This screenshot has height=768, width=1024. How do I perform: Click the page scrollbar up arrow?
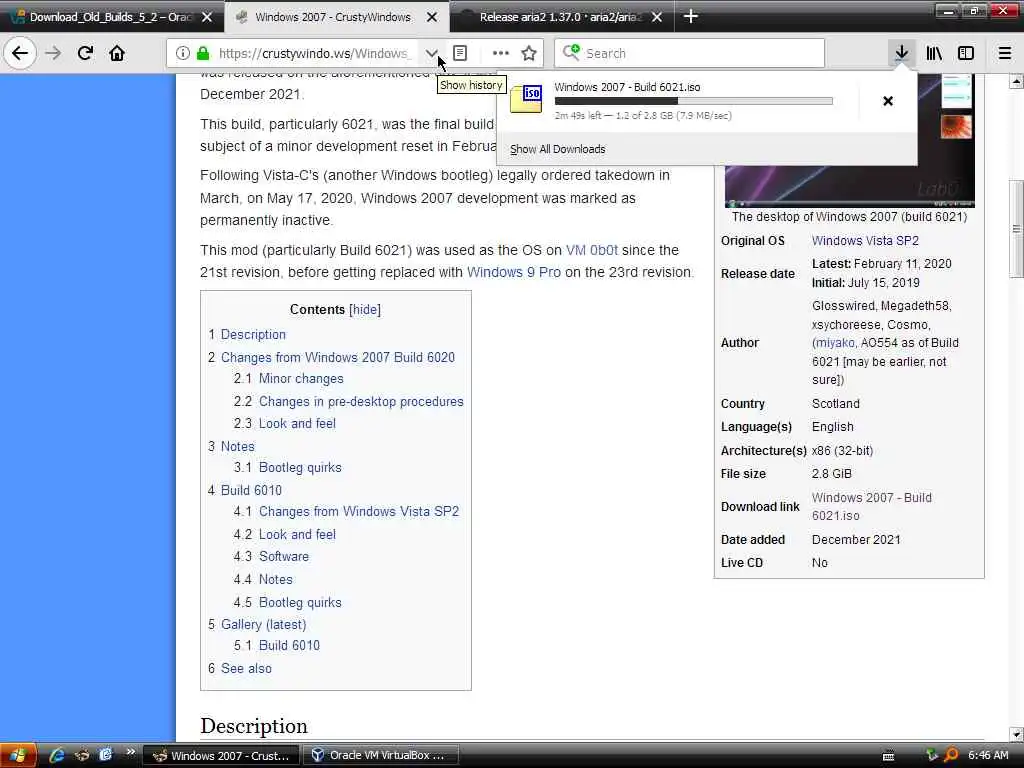point(1016,82)
